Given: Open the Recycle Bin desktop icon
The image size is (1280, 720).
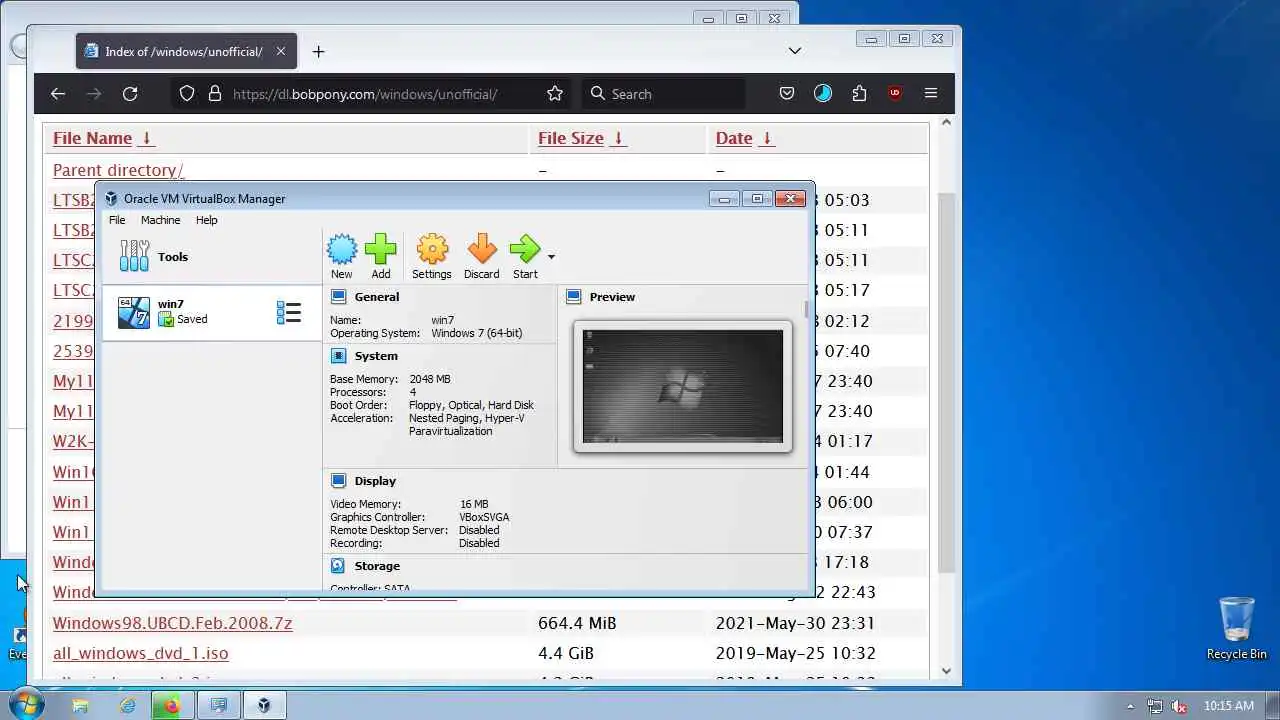Looking at the screenshot, I should [1236, 628].
